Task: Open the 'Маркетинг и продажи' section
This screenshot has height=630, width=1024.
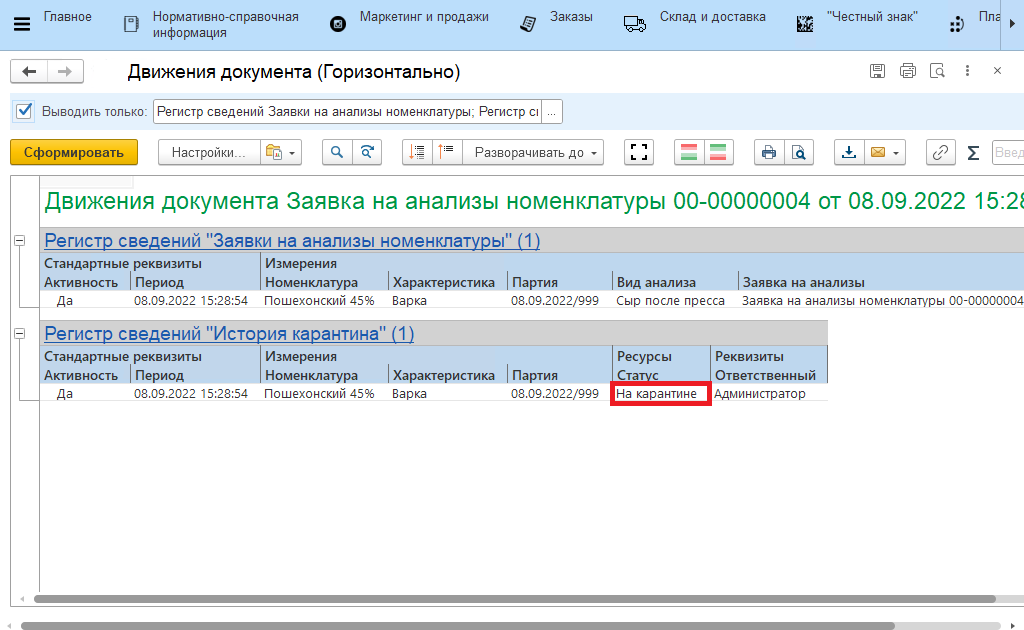Action: coord(424,18)
